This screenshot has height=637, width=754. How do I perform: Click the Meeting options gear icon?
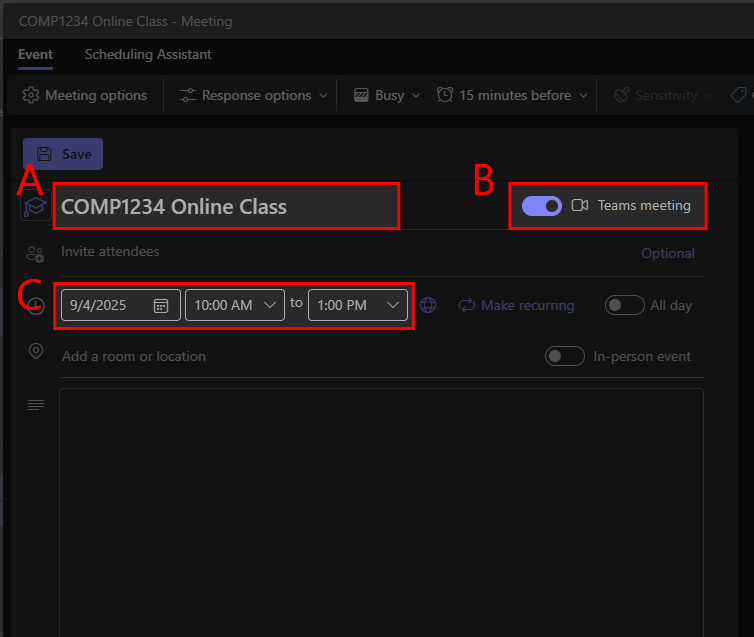coord(31,95)
